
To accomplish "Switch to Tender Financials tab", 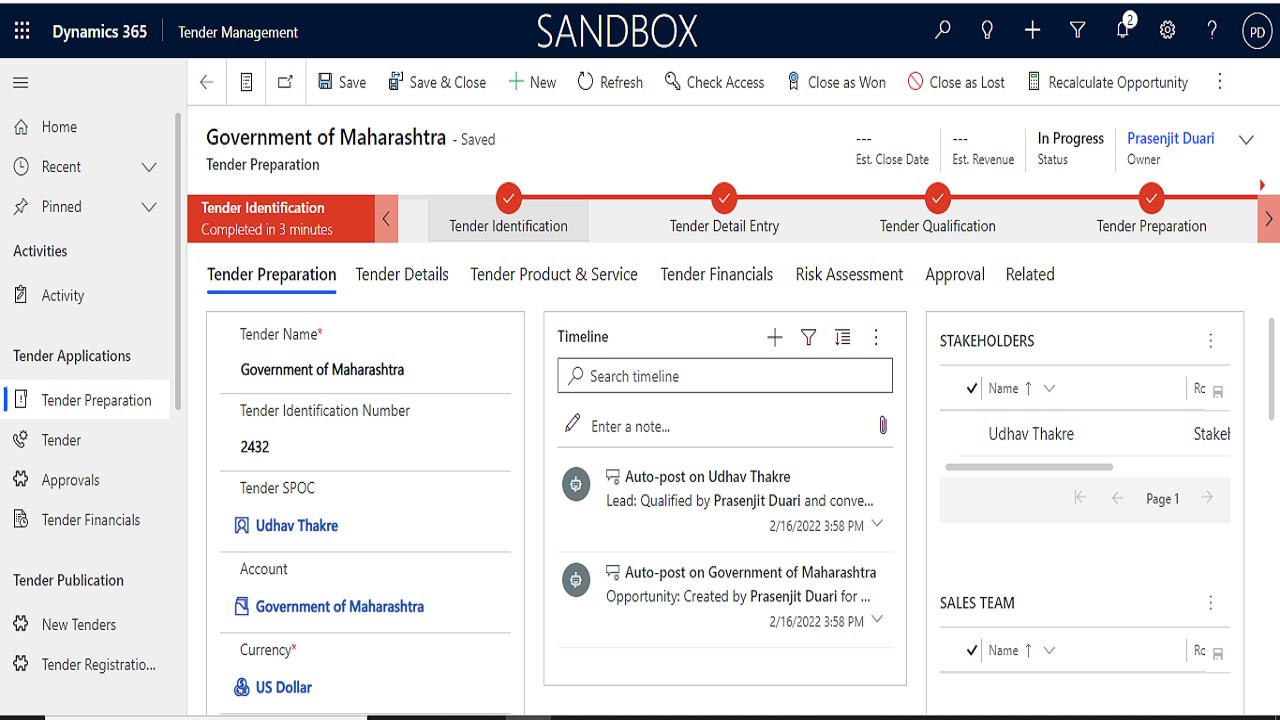I will (717, 274).
